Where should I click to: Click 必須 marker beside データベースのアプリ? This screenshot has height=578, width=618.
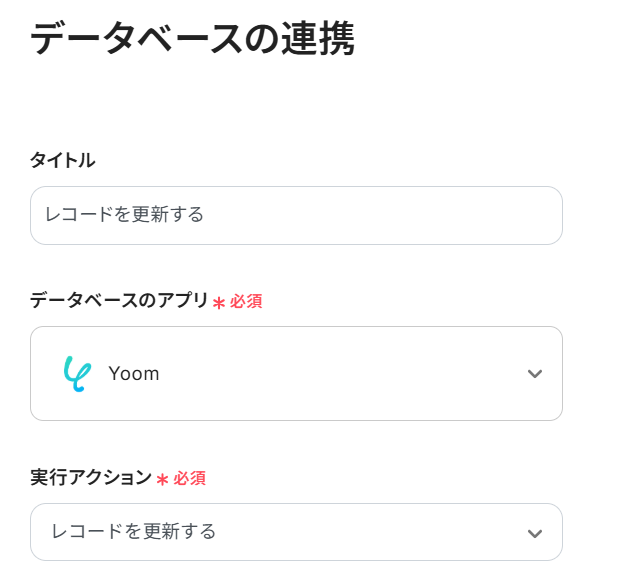[x=246, y=301]
